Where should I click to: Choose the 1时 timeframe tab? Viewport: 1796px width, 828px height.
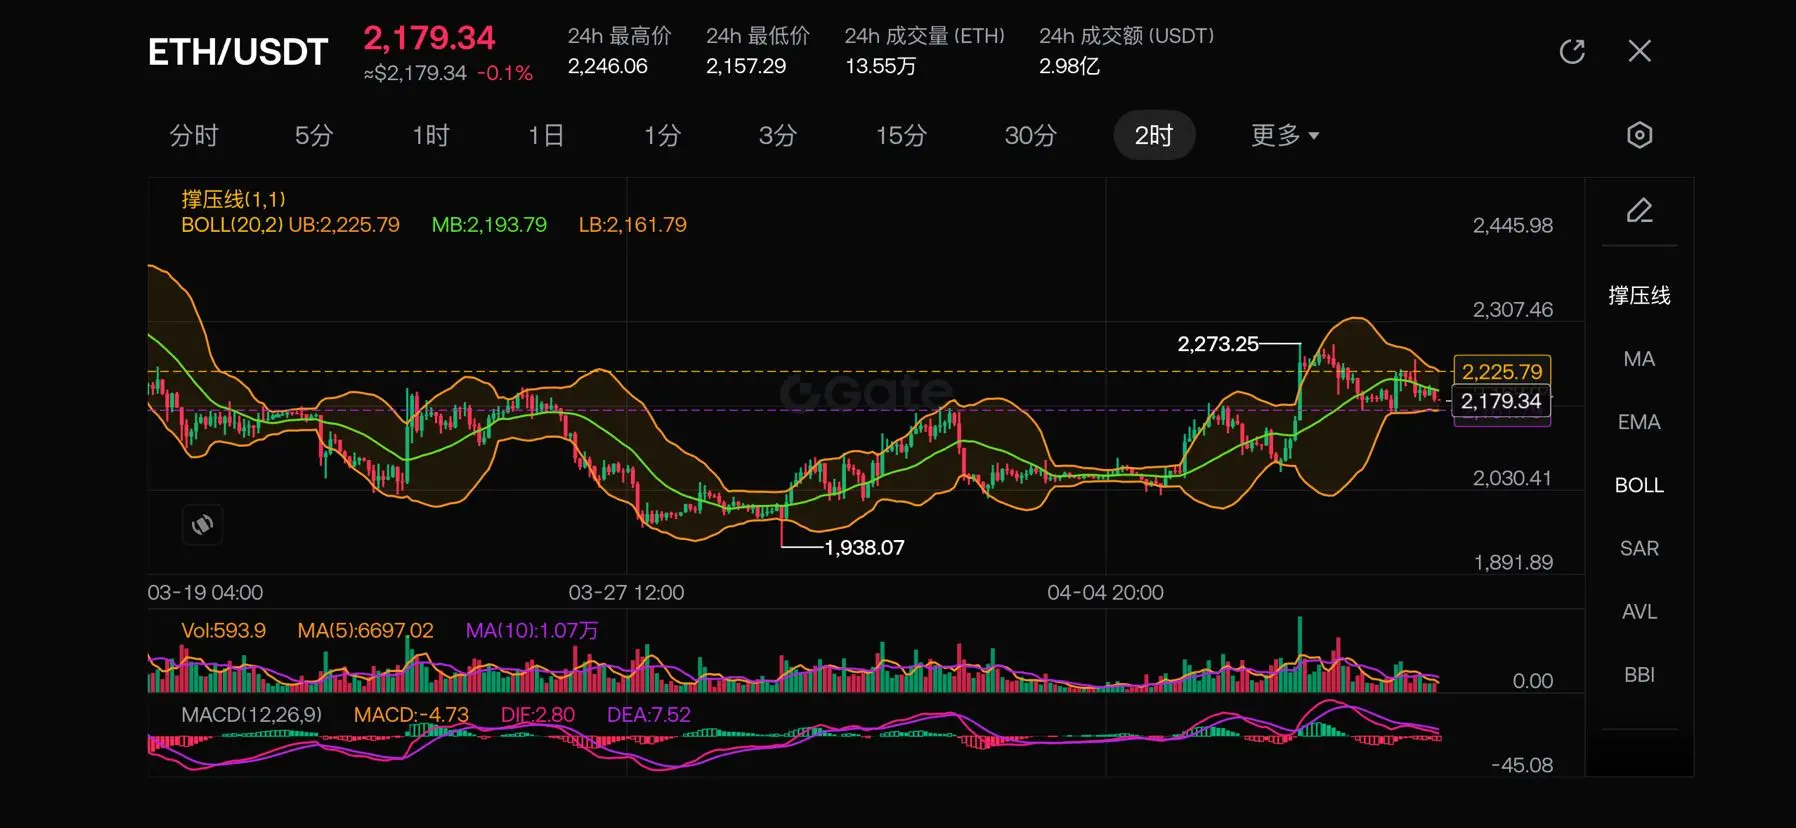pos(431,135)
